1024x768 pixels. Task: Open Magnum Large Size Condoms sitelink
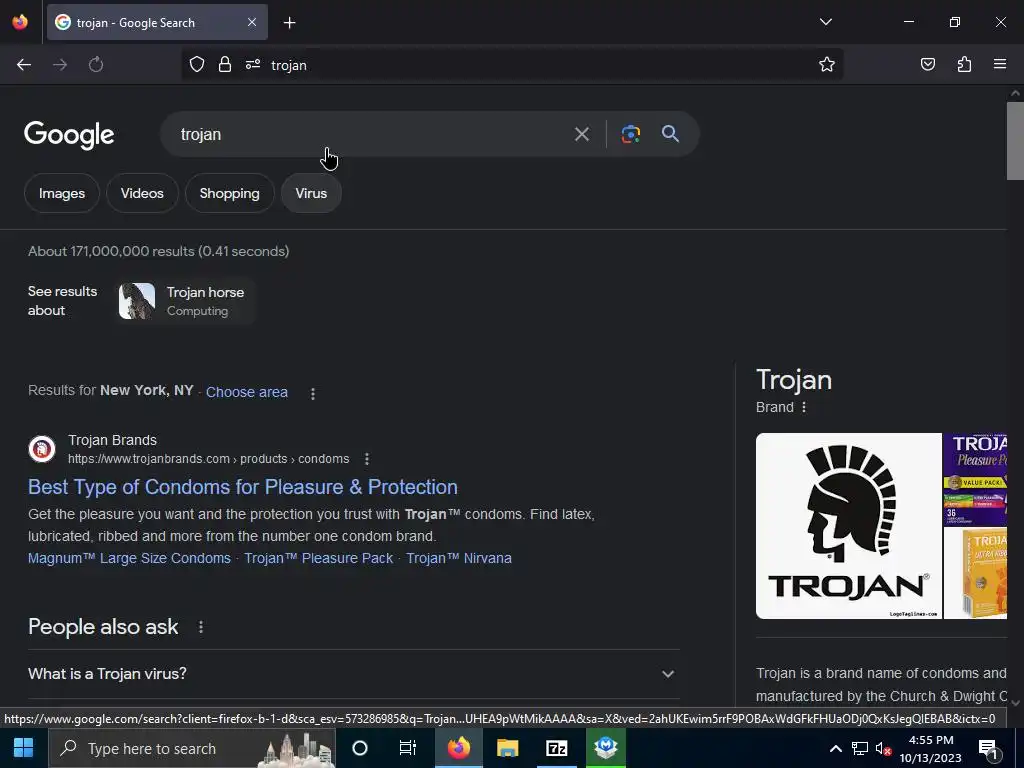129,558
